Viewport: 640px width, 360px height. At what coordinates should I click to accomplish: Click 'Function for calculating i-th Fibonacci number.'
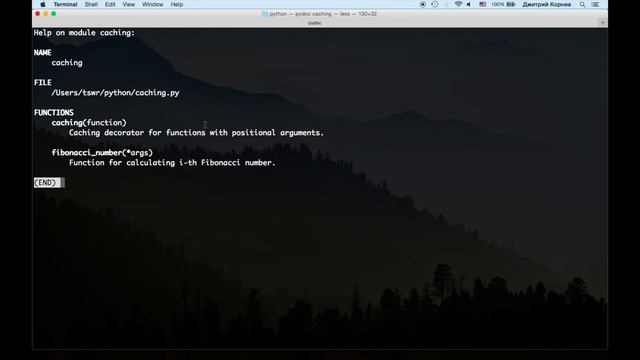[x=172, y=162]
